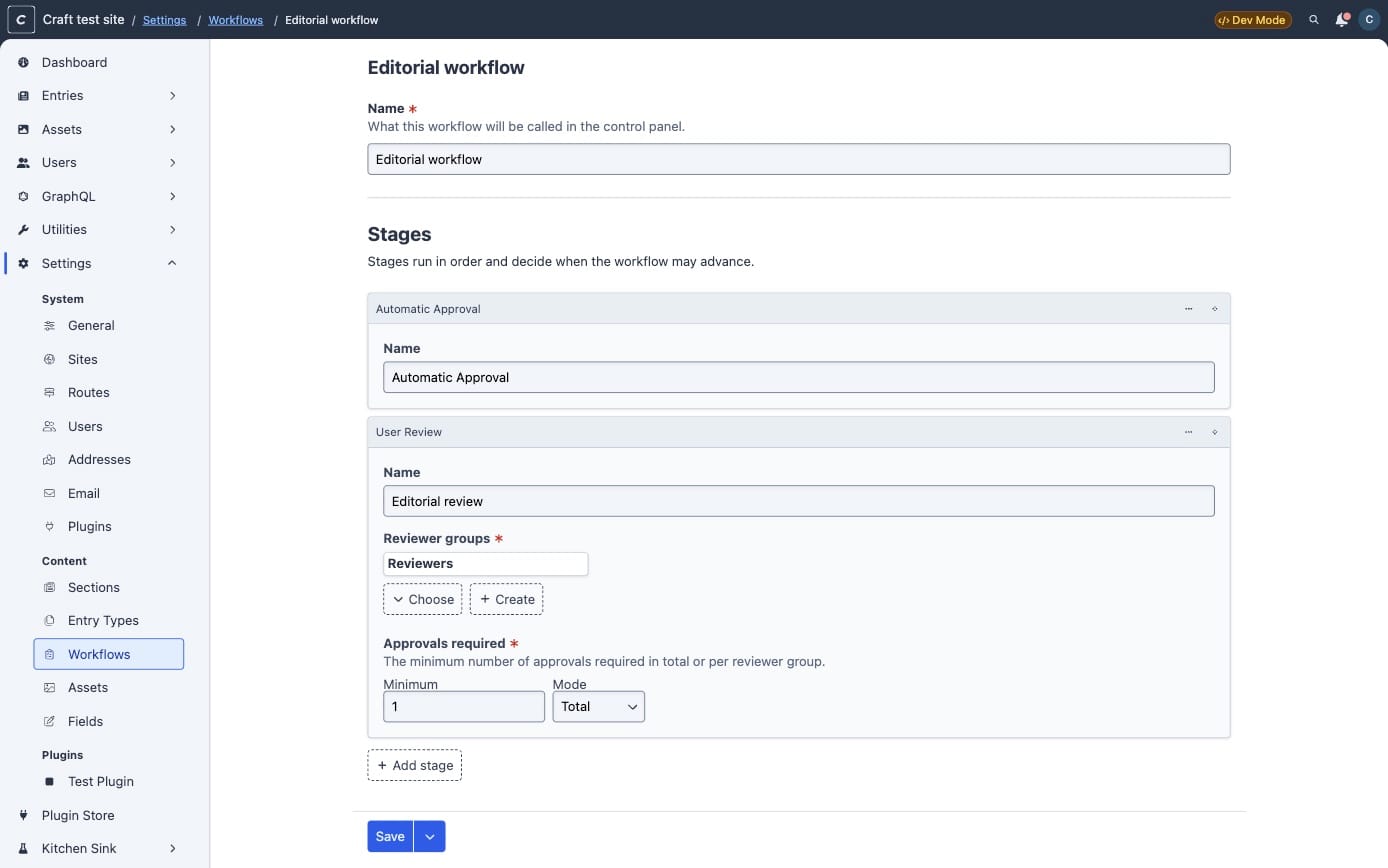Screen dimensions: 1388x868
Task: Click the Sites globe icon
Action: 50,359
